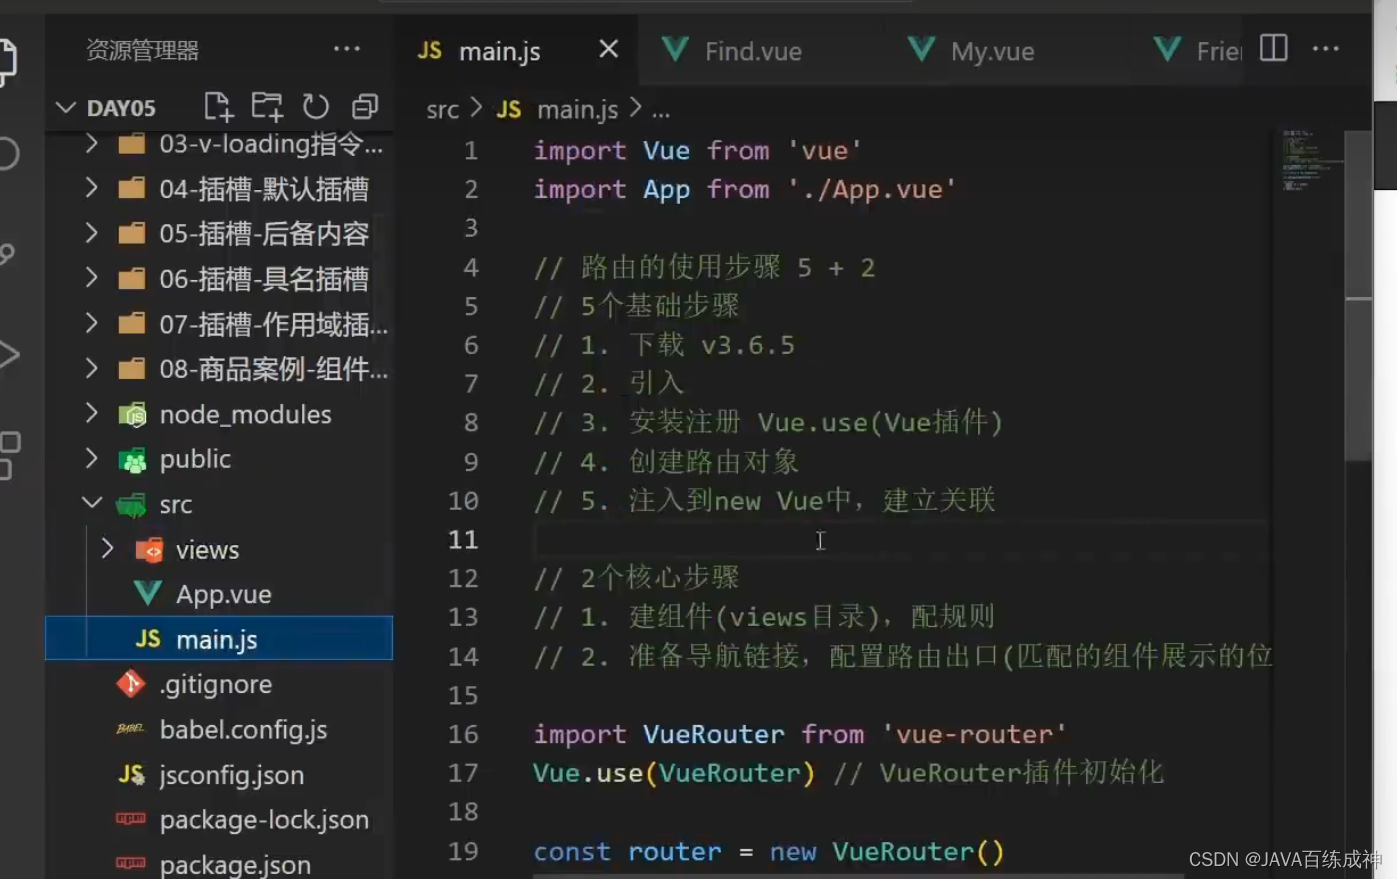This screenshot has height=879, width=1397.
Task: Expand the 07-插槽-作用域插槽 folder
Action: point(91,323)
